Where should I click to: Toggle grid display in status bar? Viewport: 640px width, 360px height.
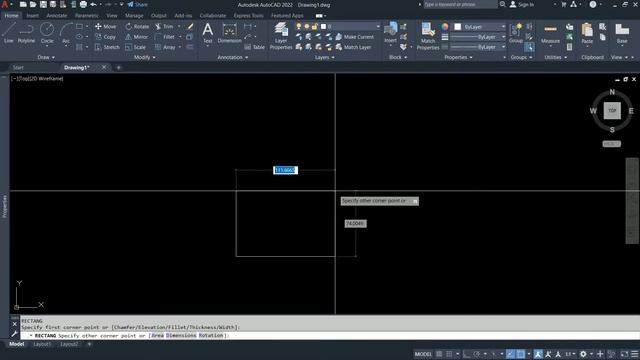pyautogui.click(x=439, y=354)
